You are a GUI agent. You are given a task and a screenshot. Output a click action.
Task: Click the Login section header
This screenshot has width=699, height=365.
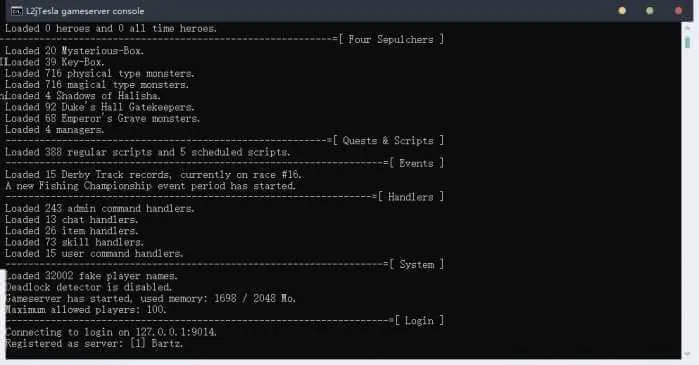pyautogui.click(x=419, y=320)
